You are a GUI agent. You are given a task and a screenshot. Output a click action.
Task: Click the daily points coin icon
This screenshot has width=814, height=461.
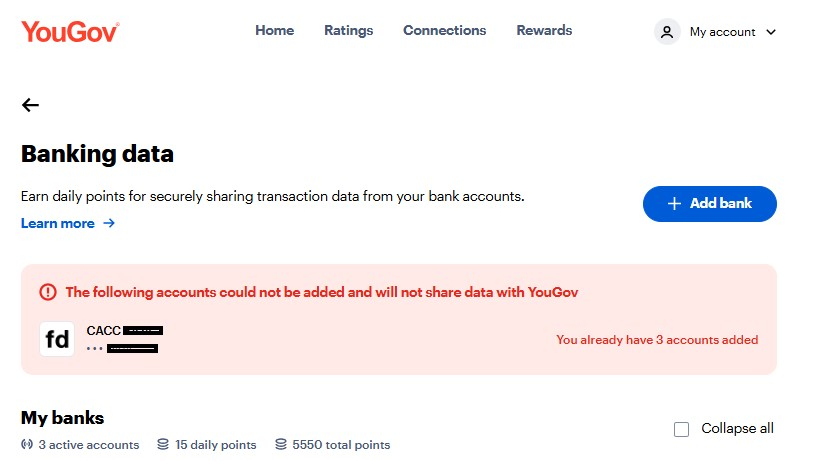click(x=163, y=444)
